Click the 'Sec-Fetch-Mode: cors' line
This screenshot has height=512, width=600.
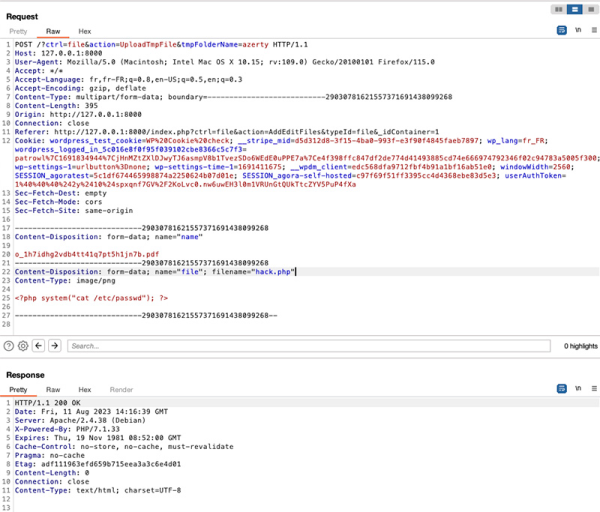[x=58, y=202]
